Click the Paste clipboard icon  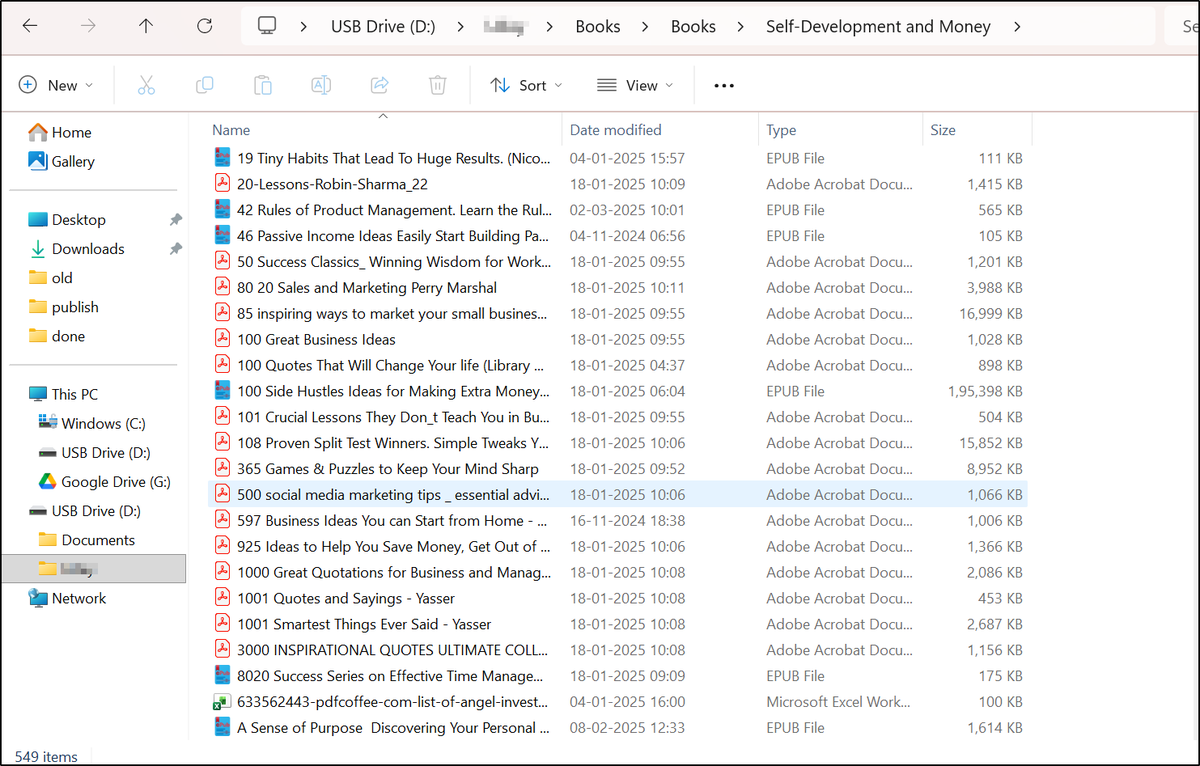pos(263,86)
